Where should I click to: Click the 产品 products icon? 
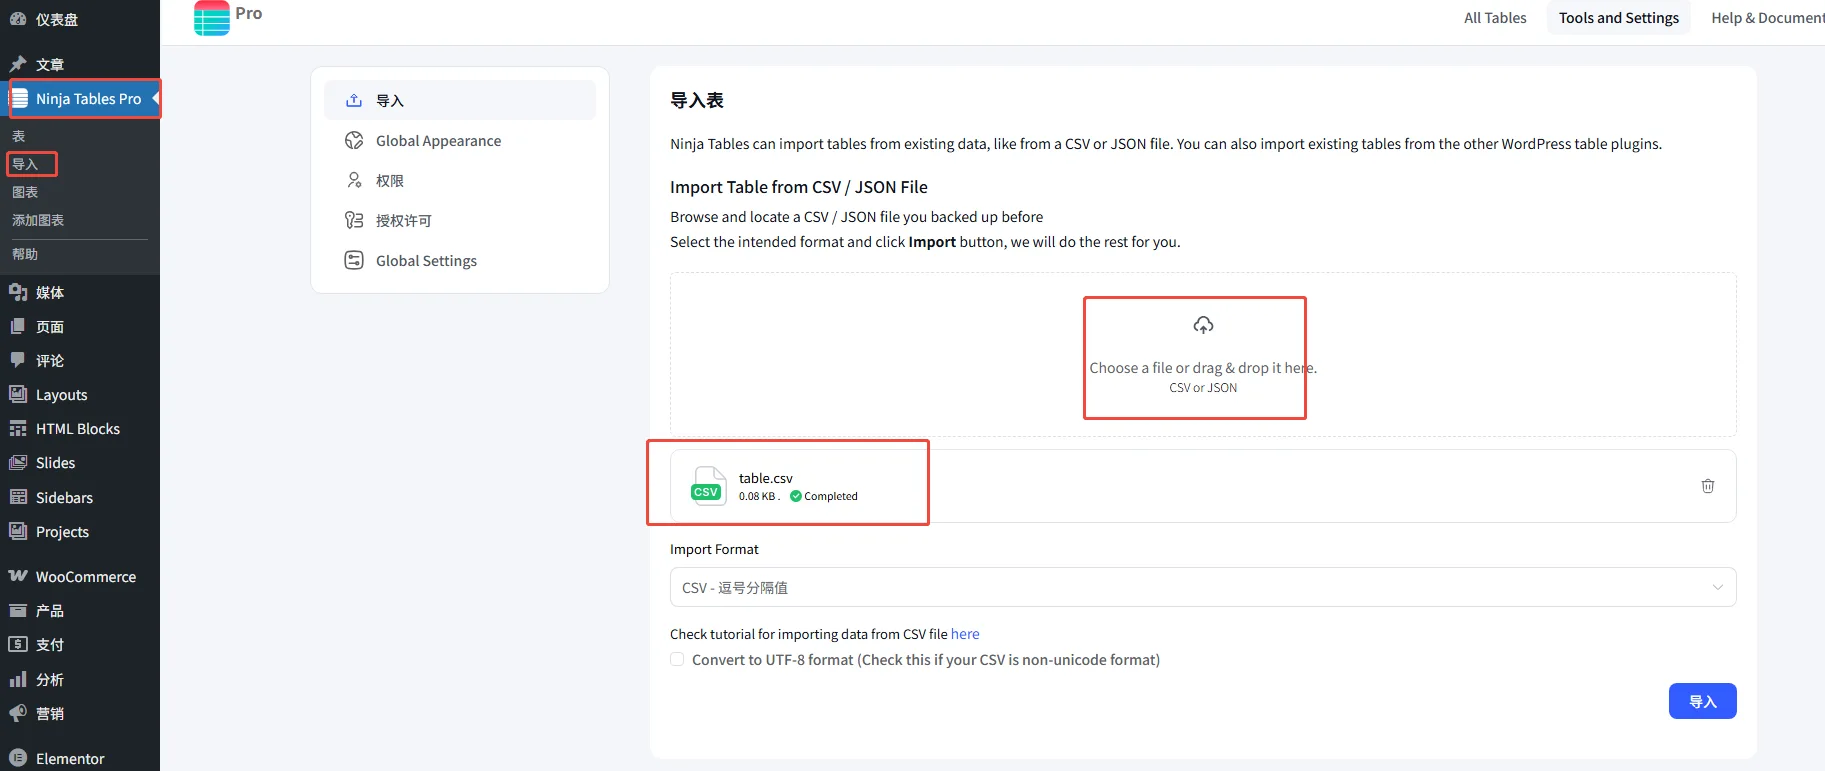(18, 610)
